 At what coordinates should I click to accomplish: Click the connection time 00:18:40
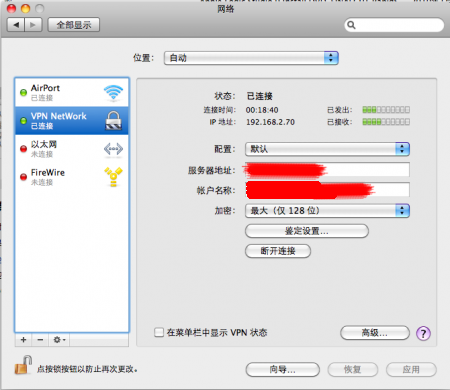click(262, 110)
